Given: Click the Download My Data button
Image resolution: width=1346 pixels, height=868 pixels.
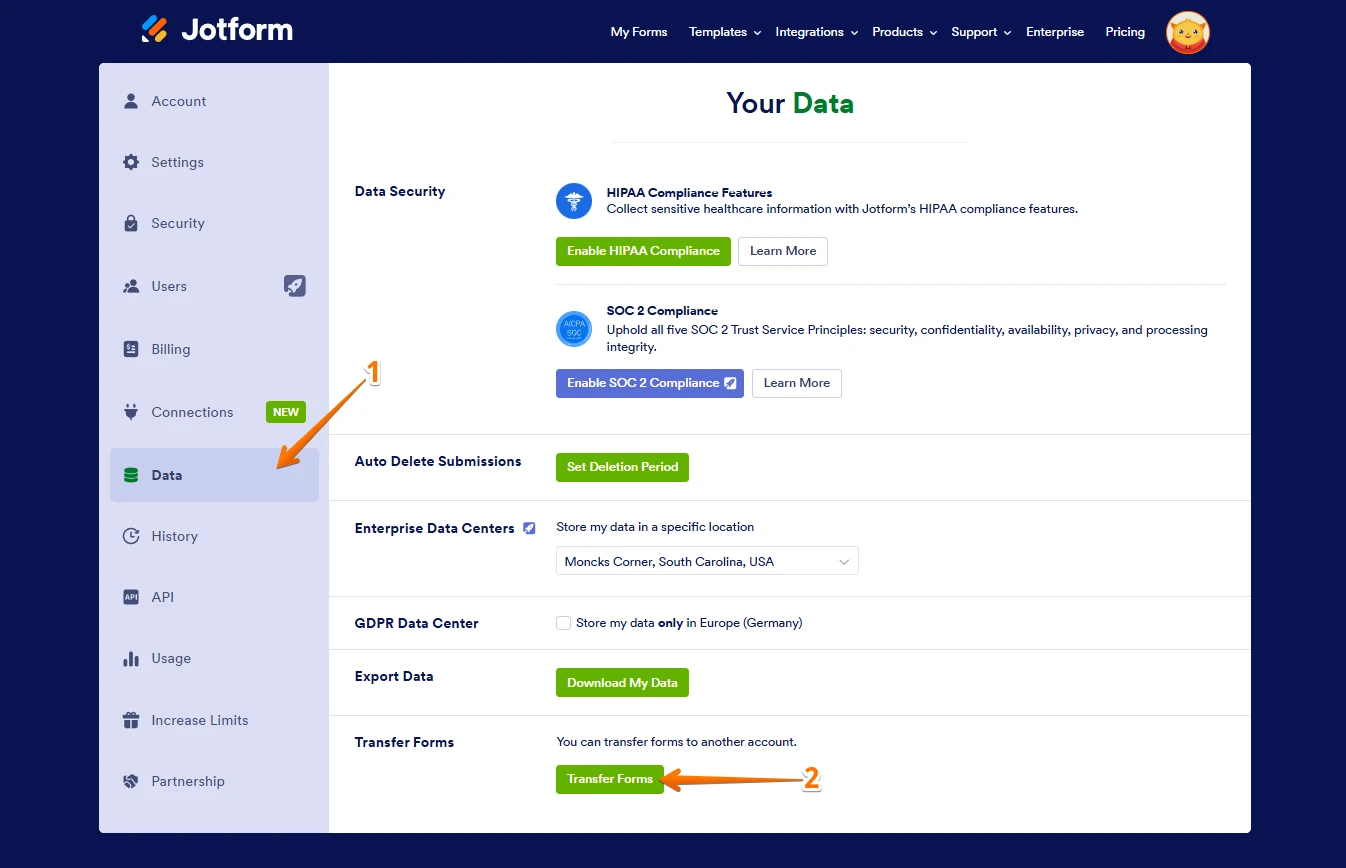Looking at the screenshot, I should 622,683.
